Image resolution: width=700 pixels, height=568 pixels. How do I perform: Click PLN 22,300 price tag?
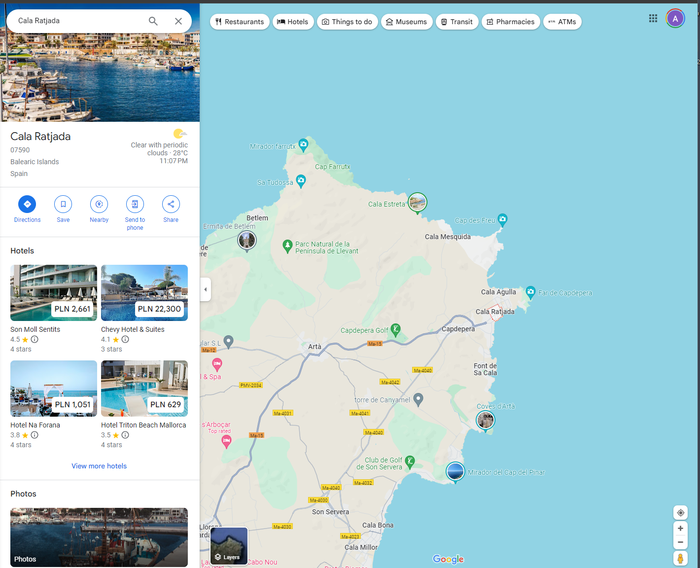click(159, 309)
